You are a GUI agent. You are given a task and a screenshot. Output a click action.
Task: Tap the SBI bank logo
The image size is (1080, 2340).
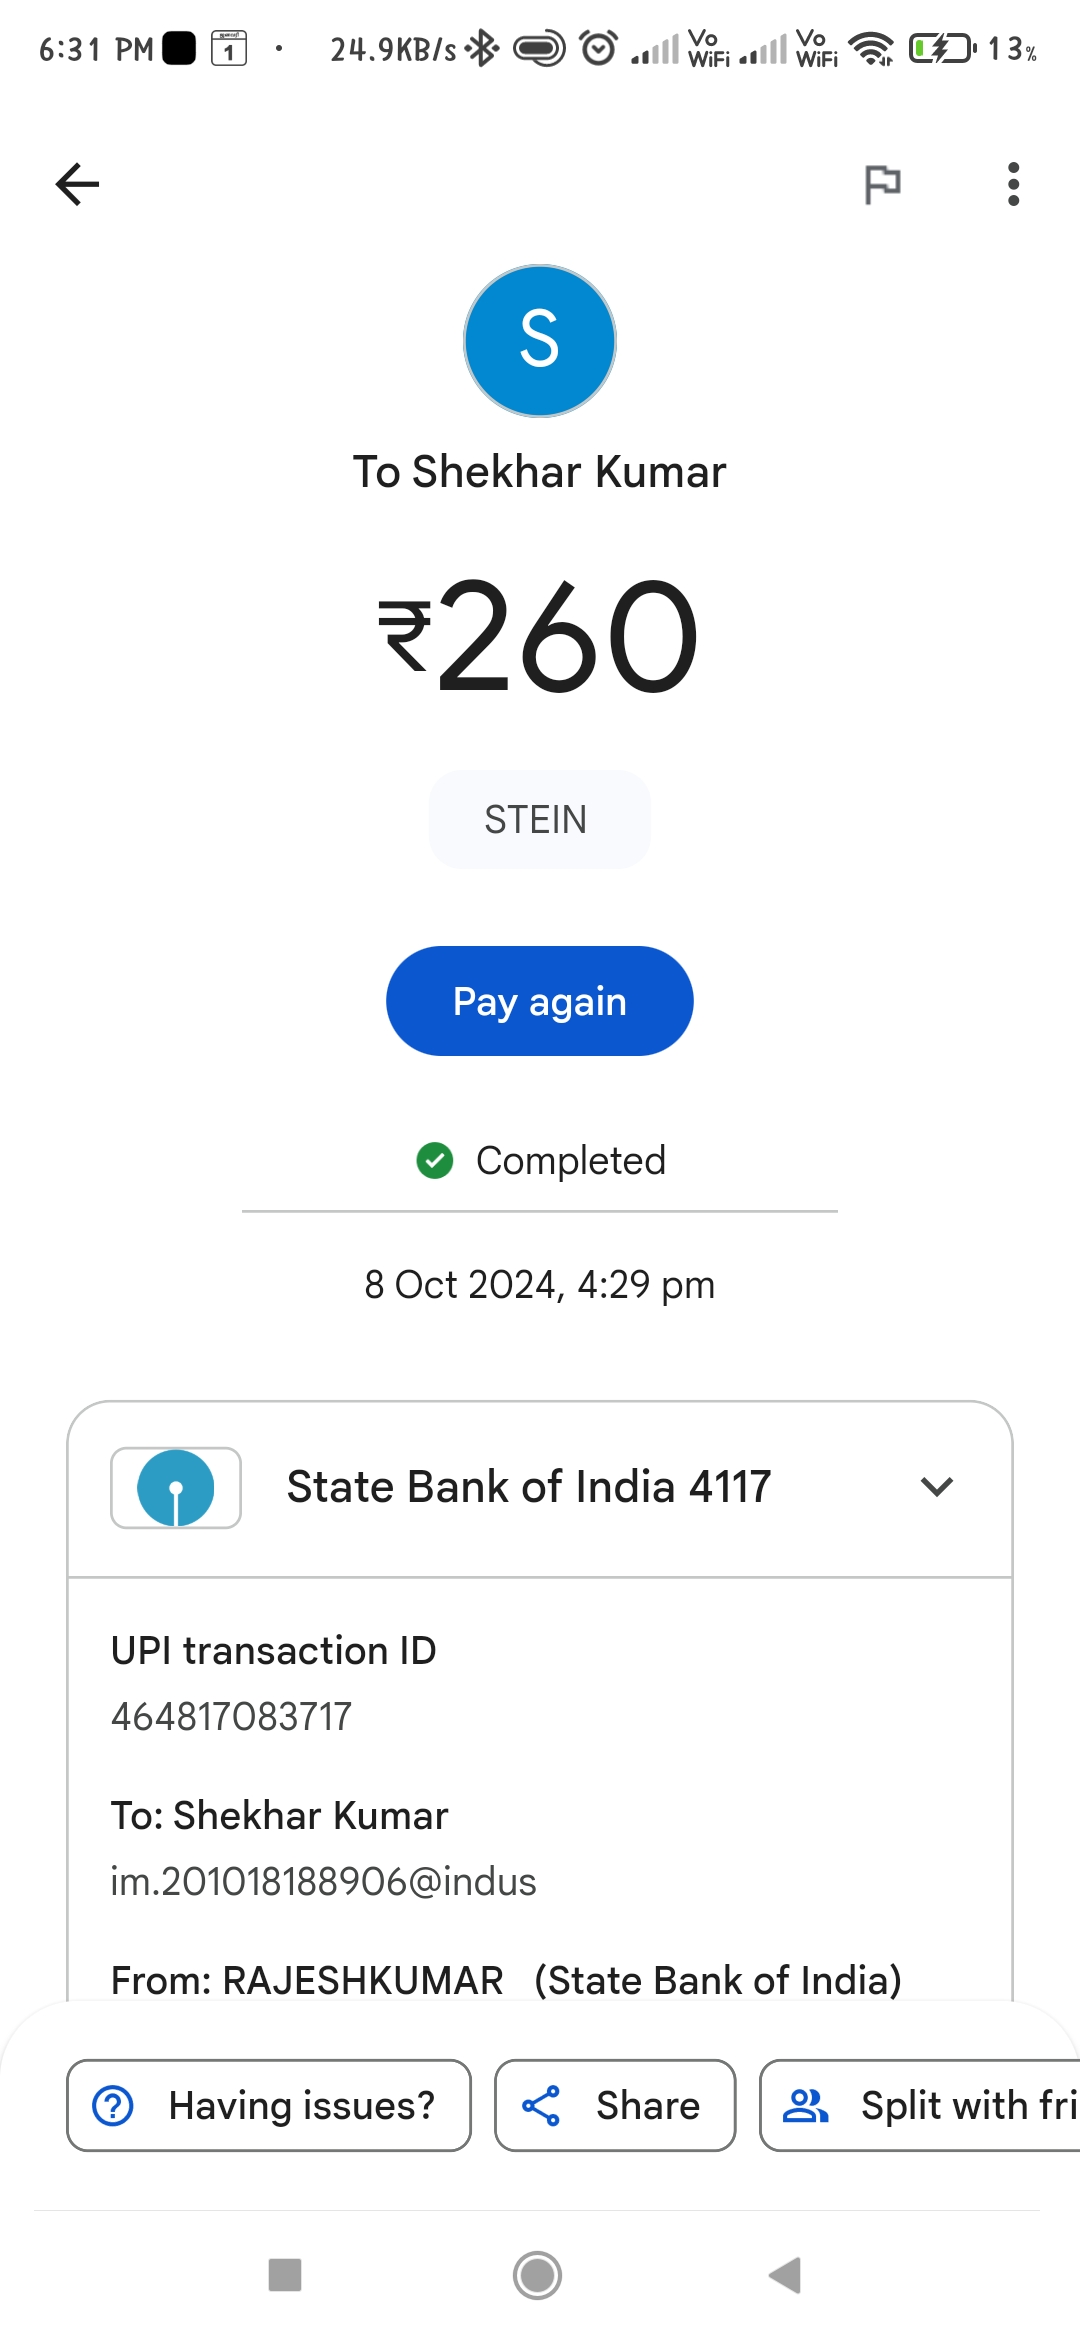(176, 1488)
